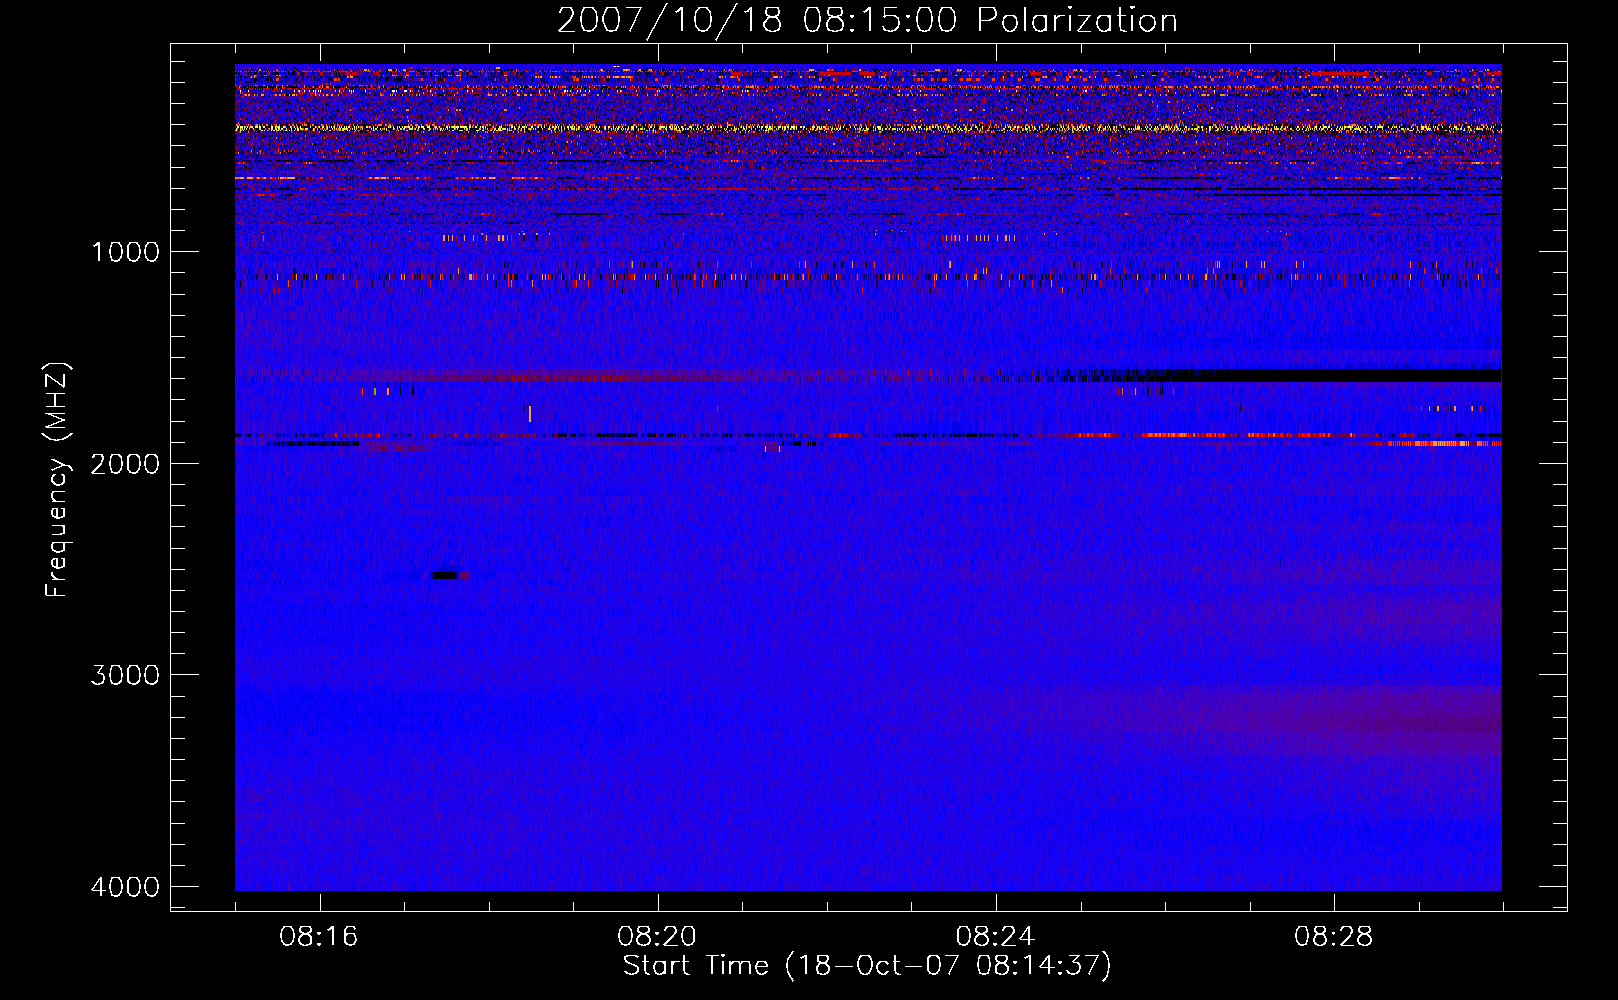
Task: Select the 4000 frequency tick label
Action: (x=125, y=887)
